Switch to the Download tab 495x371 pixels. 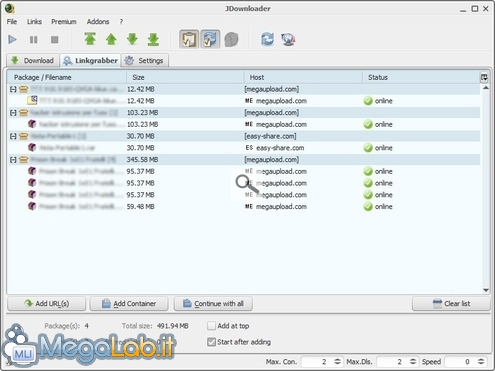33,60
